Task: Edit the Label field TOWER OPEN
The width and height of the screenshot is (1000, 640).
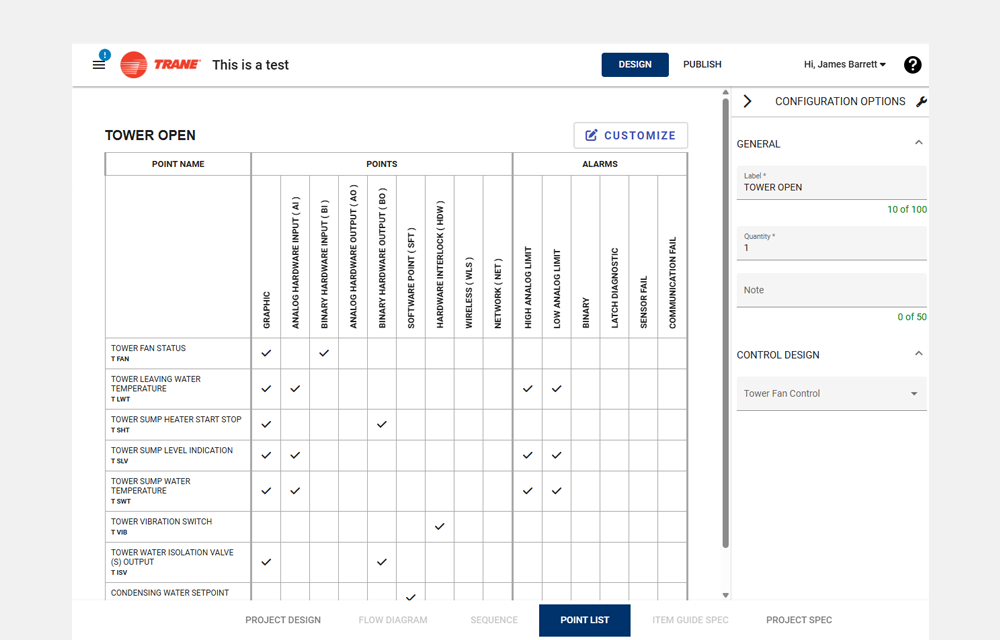Action: [832, 182]
